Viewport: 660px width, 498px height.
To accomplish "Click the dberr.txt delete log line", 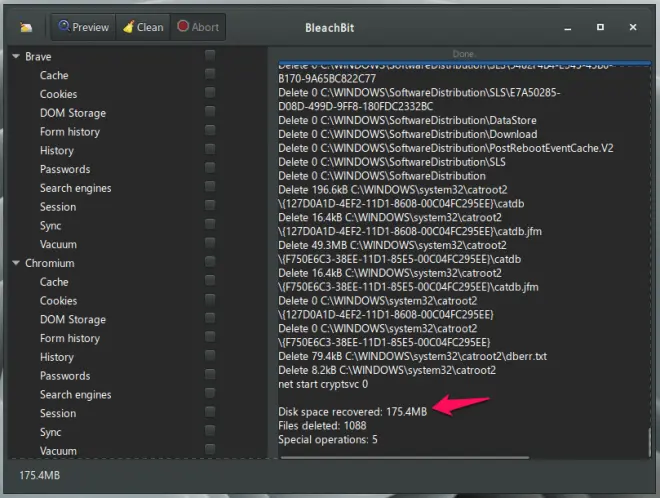I will pos(412,356).
